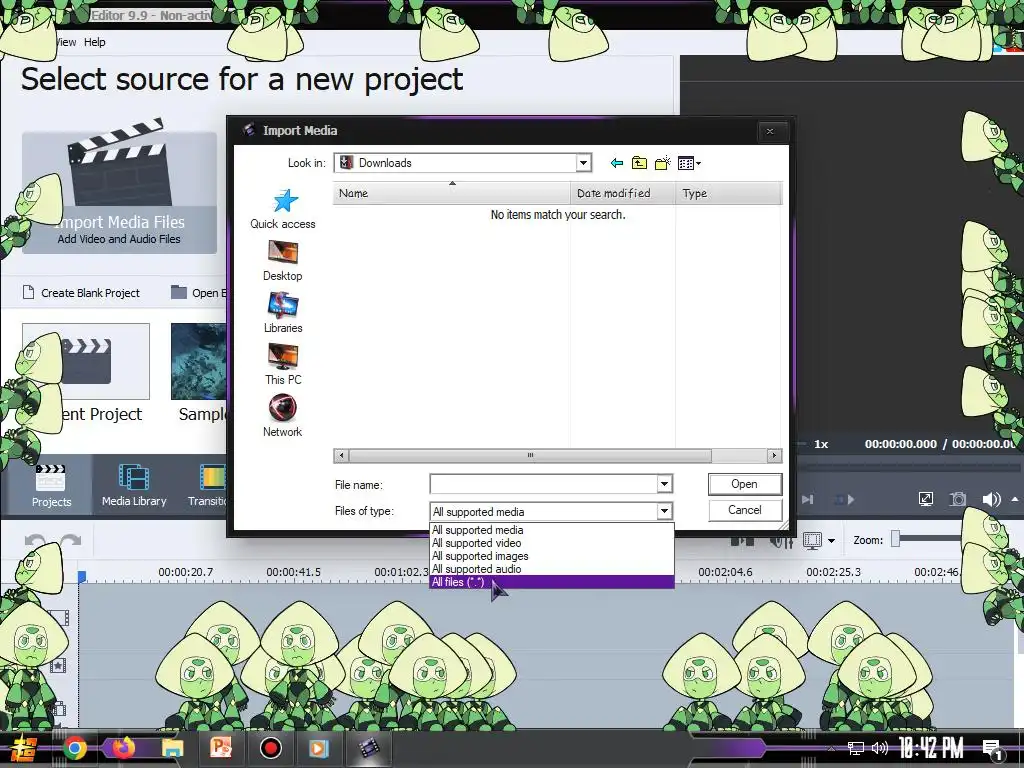Choose All supported media option
Viewport: 1024px width, 768px height.
point(552,530)
